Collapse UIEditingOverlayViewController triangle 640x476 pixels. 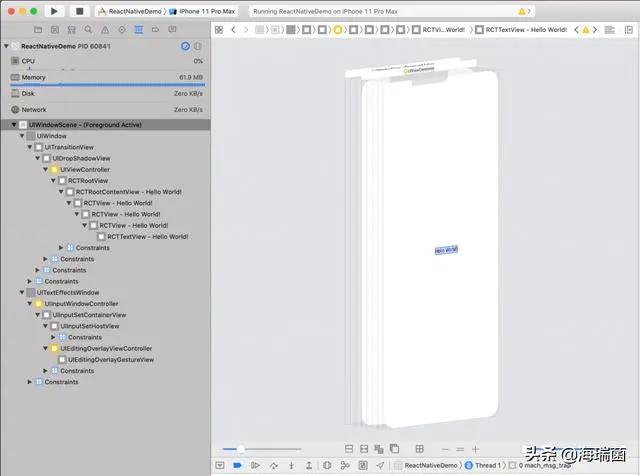[x=45, y=348]
